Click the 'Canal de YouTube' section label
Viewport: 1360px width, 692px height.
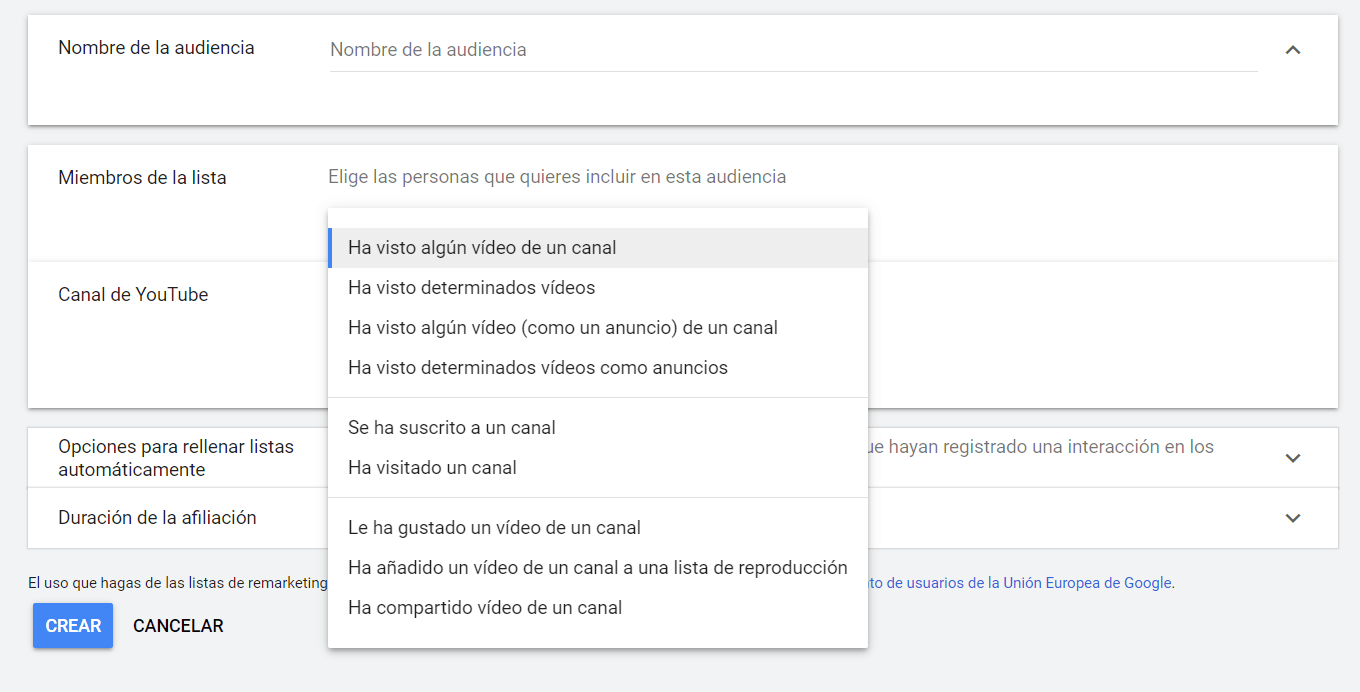click(133, 295)
